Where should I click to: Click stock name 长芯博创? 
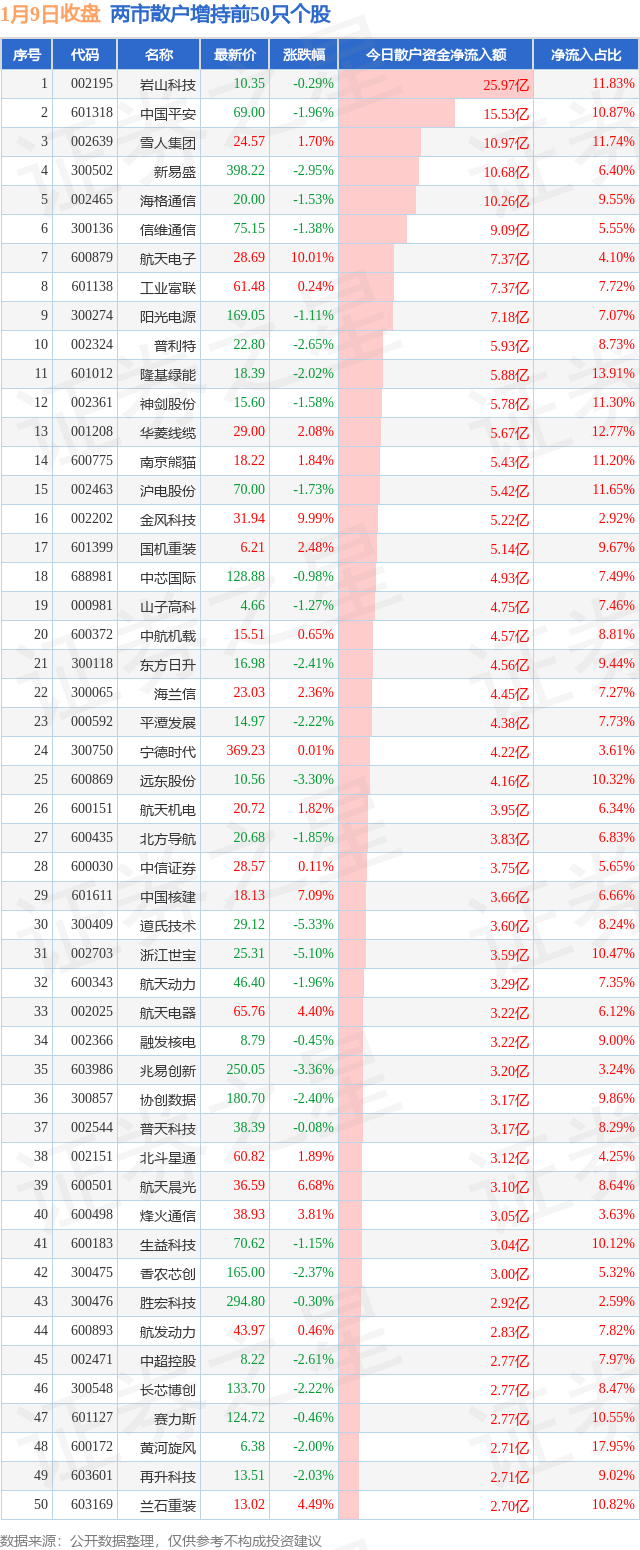pyautogui.click(x=169, y=1389)
